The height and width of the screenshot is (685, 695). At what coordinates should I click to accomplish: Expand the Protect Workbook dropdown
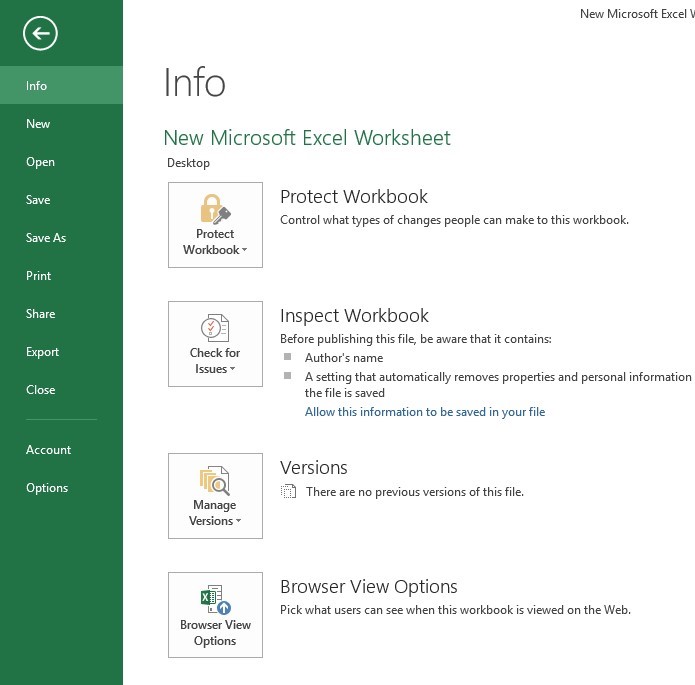tap(215, 250)
